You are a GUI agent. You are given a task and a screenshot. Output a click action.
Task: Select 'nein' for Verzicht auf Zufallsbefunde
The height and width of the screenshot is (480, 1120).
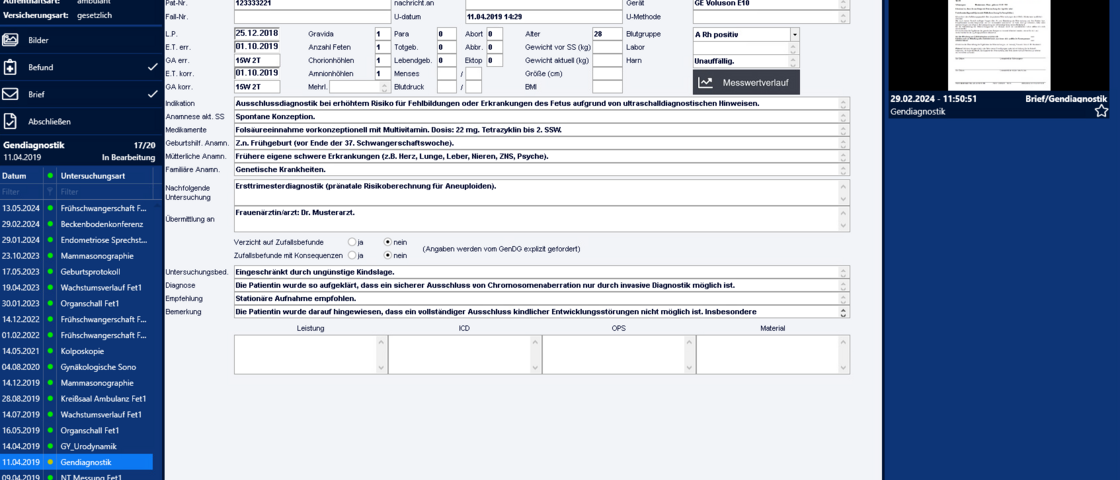point(388,242)
